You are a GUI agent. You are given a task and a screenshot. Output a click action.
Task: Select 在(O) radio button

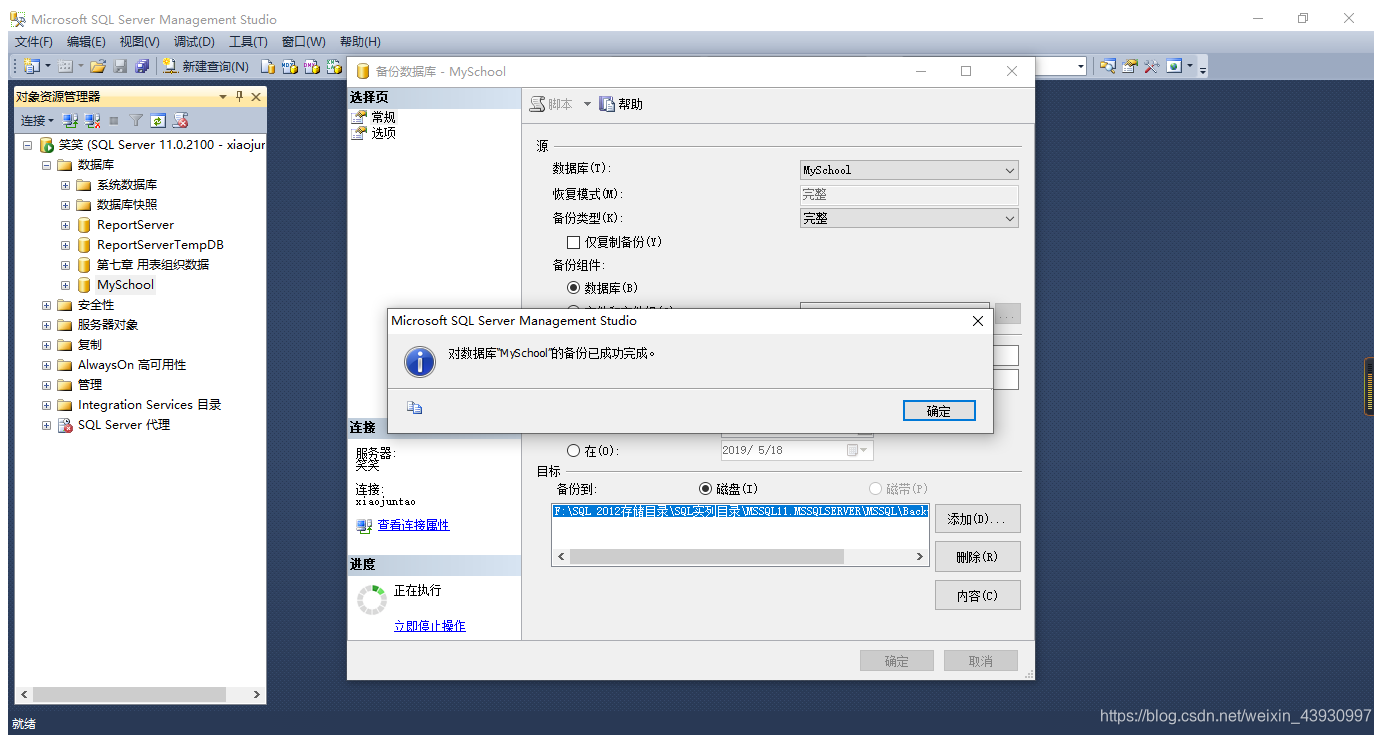pyautogui.click(x=574, y=451)
